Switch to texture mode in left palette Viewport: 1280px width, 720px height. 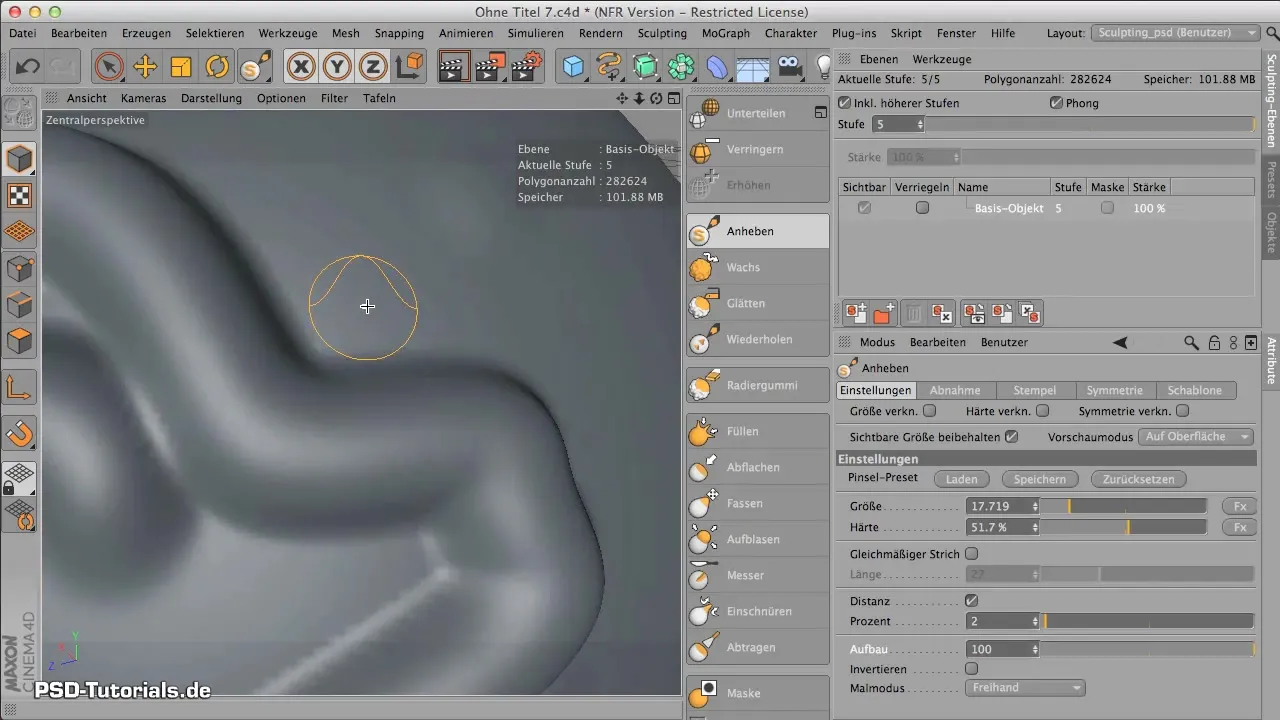[x=20, y=195]
